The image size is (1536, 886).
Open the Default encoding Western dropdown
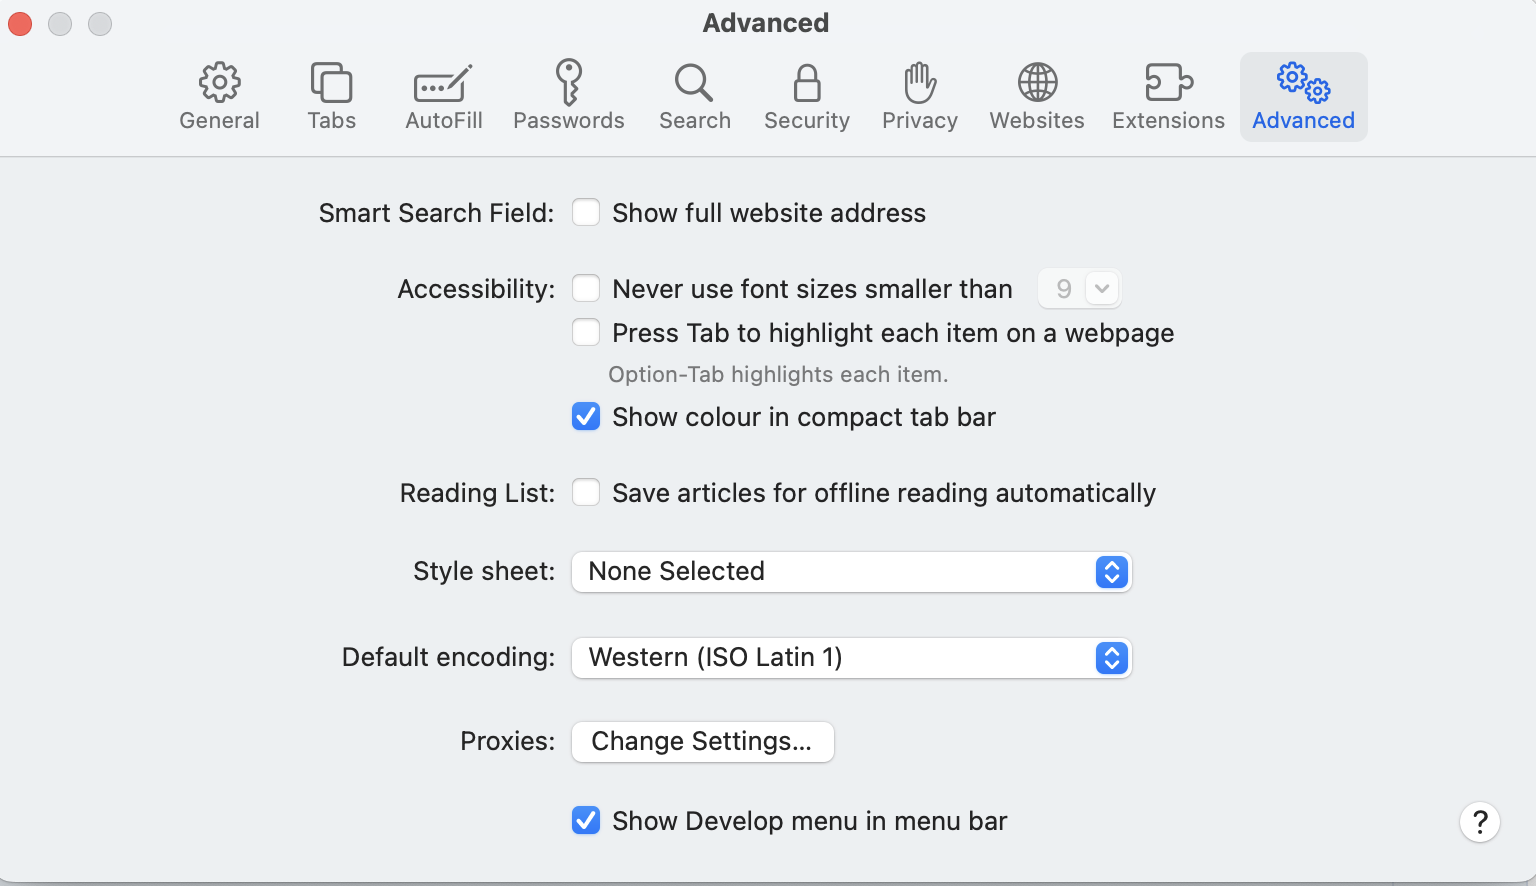851,658
